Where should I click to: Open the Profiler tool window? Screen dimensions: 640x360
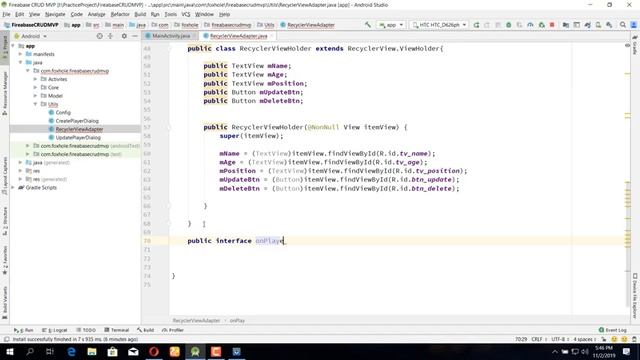click(173, 330)
